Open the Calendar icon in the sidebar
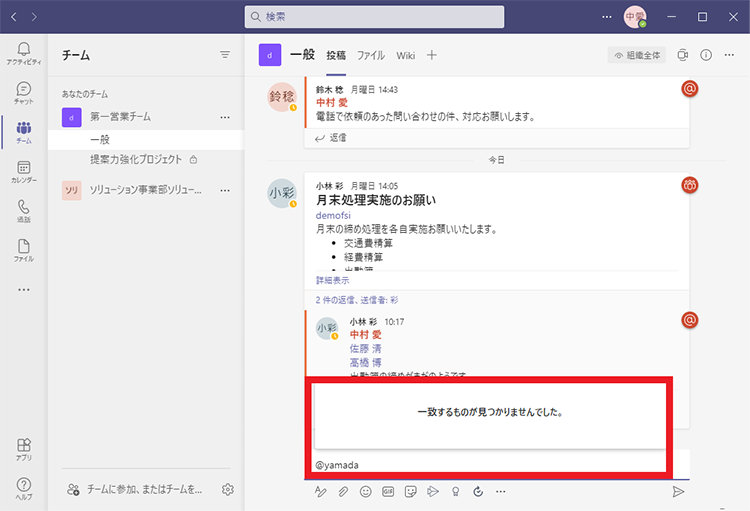The height and width of the screenshot is (511, 750). (23, 172)
